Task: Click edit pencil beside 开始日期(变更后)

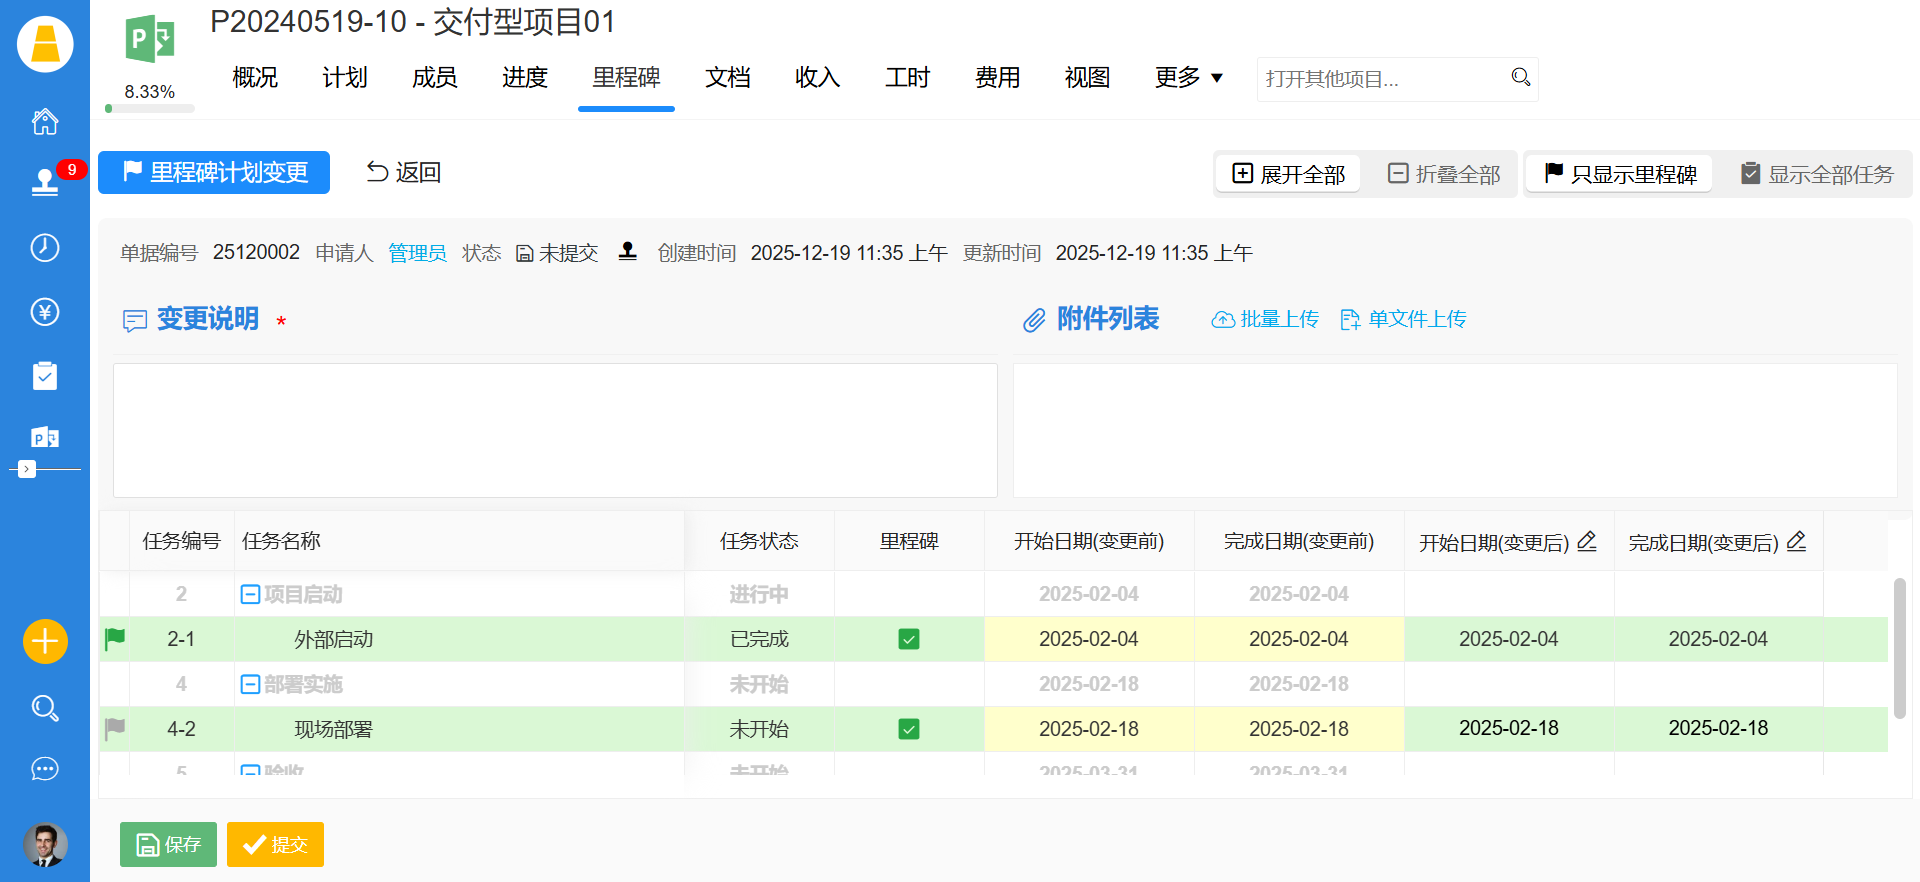Action: point(1587,542)
